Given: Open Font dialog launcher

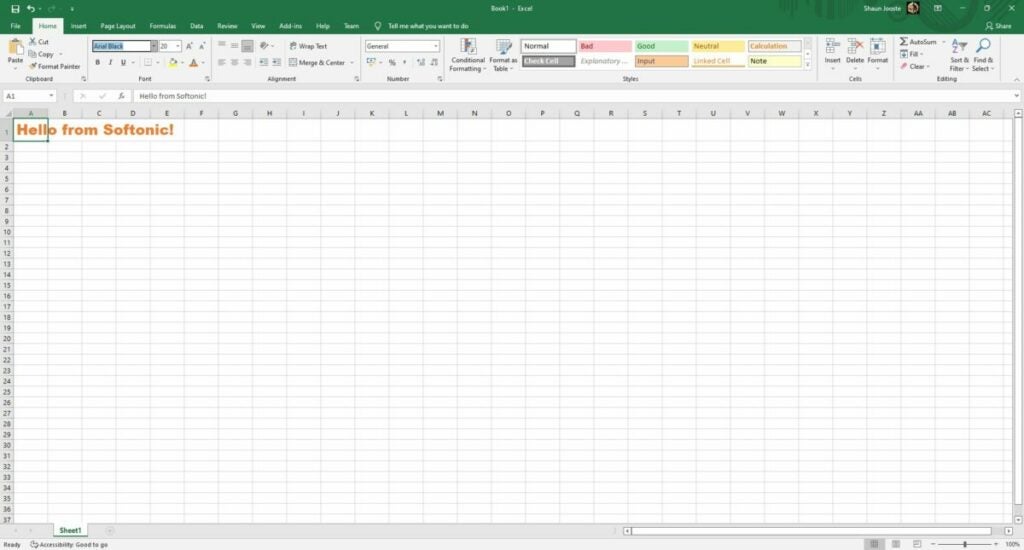Looking at the screenshot, I should [207, 79].
